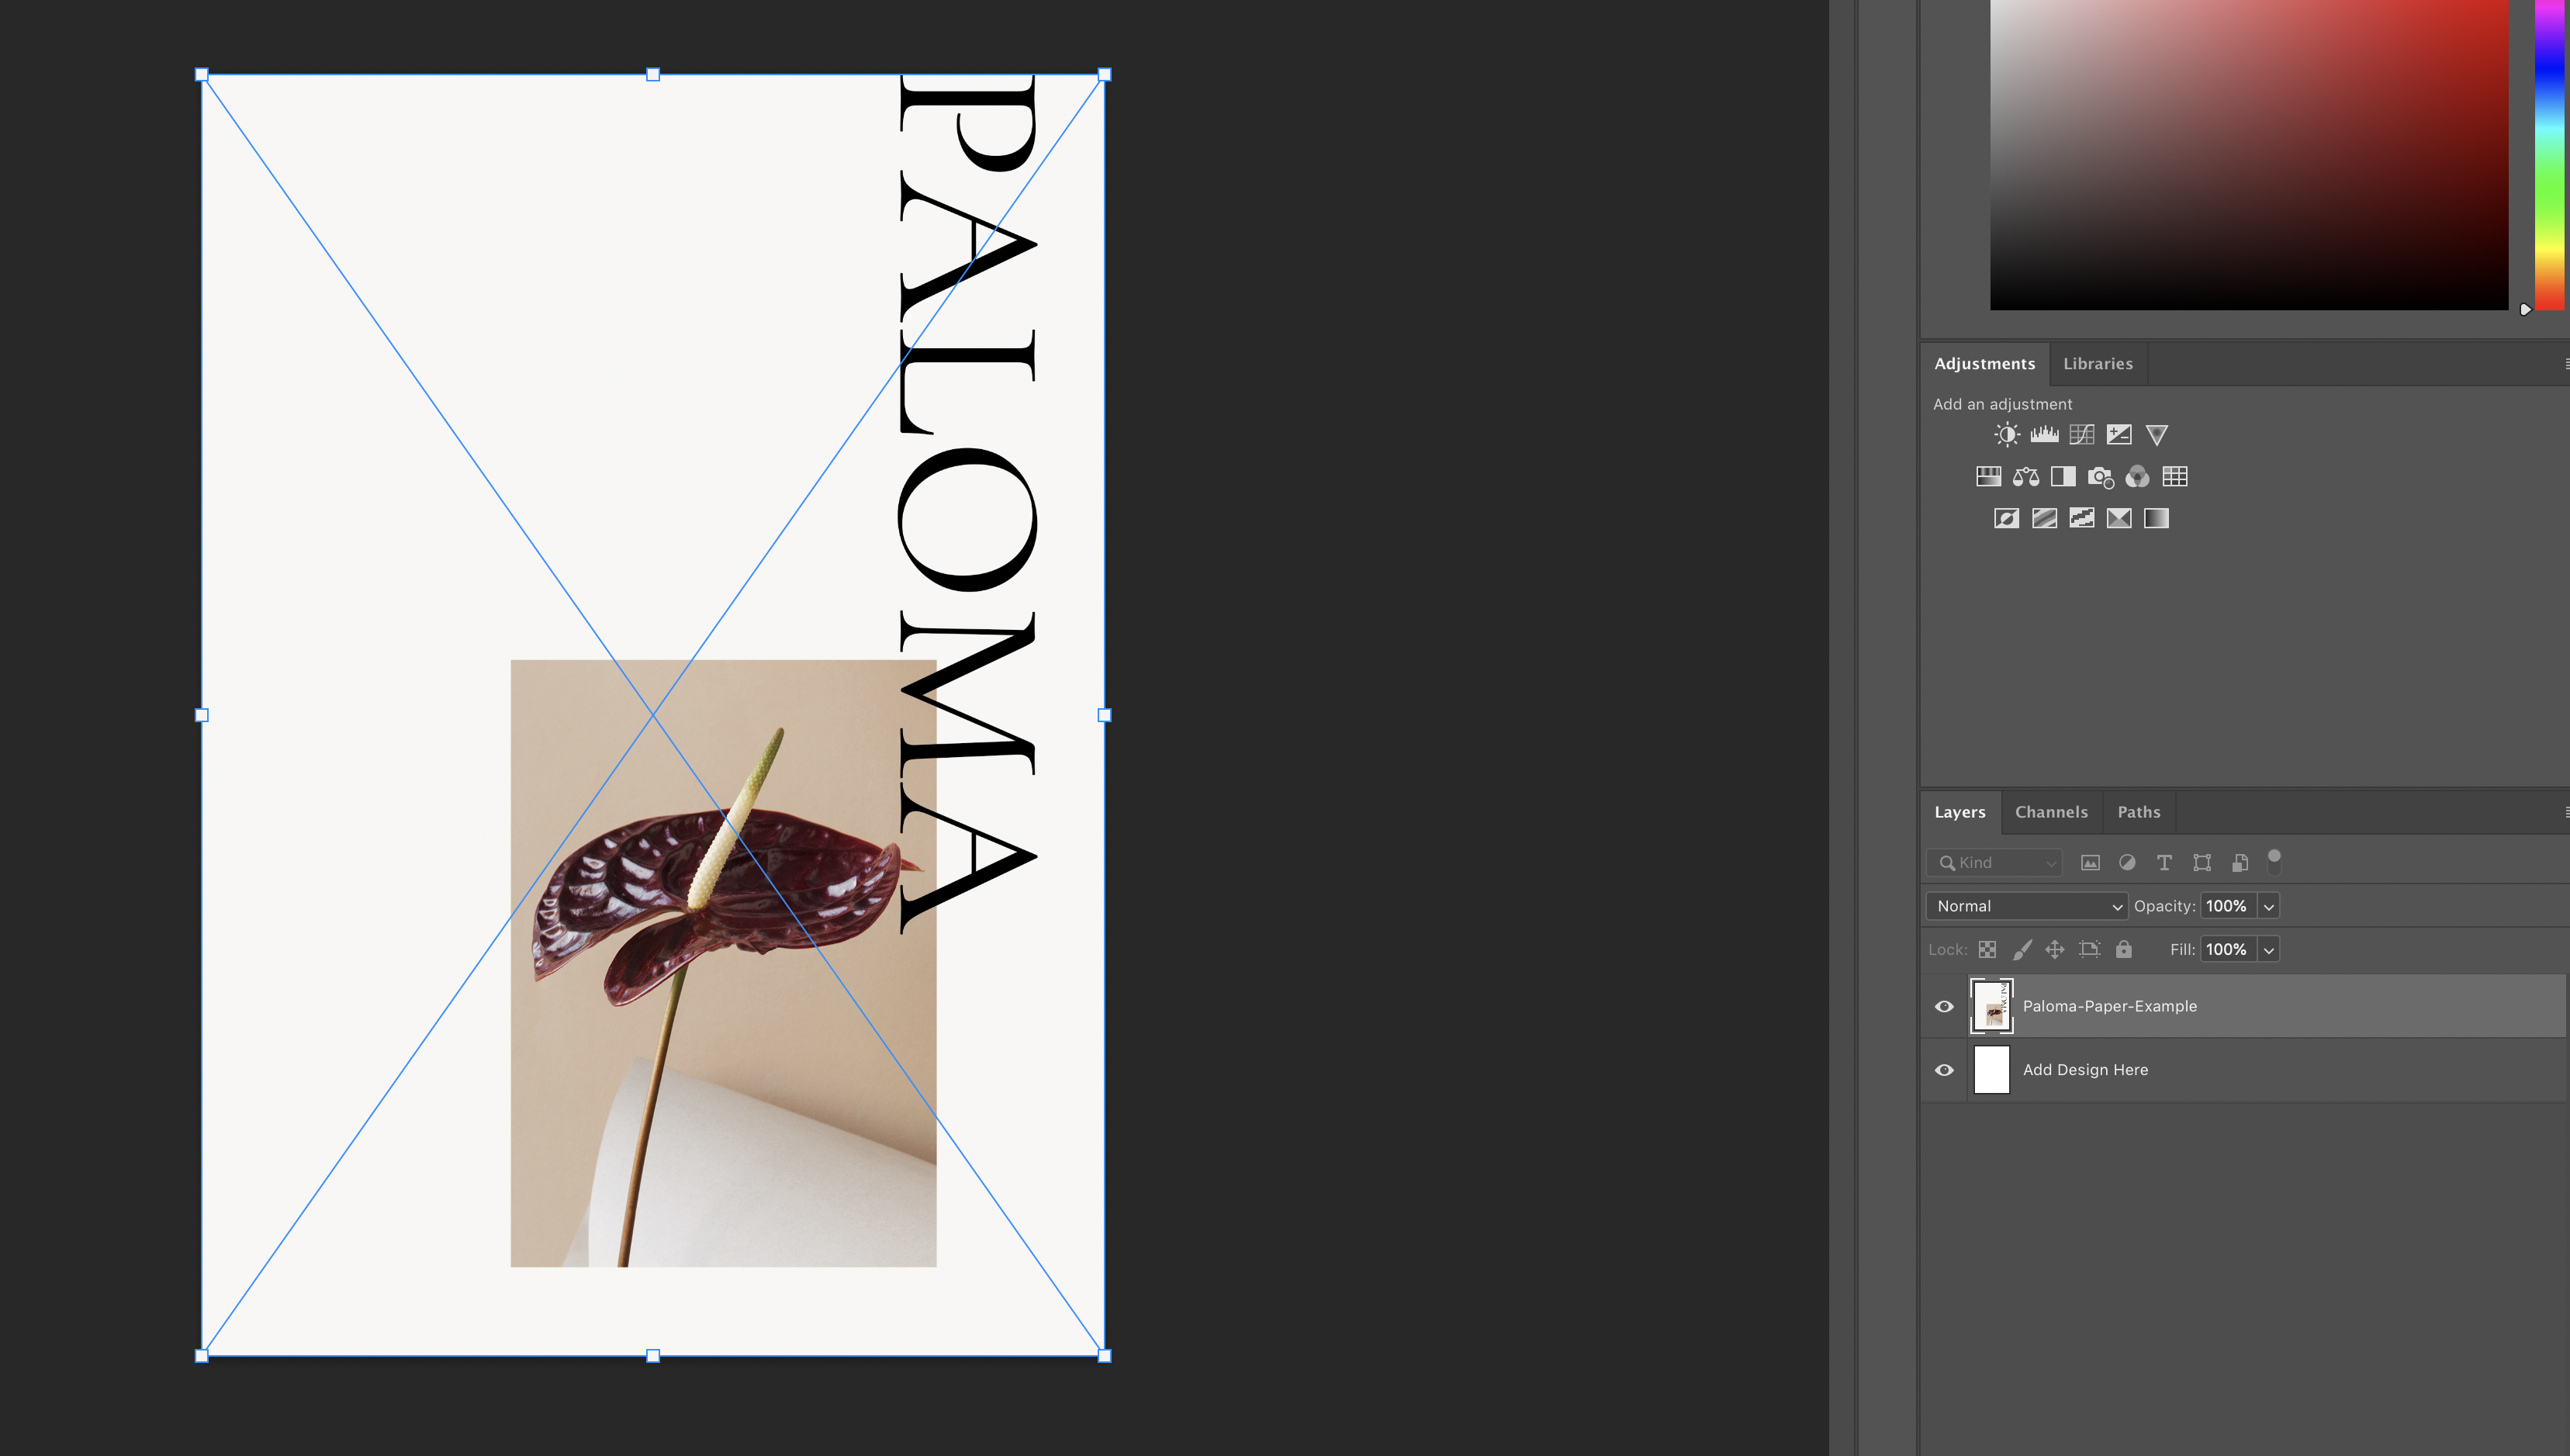Add a Vibrance adjustment layer
The image size is (2570, 1456).
(x=2157, y=435)
